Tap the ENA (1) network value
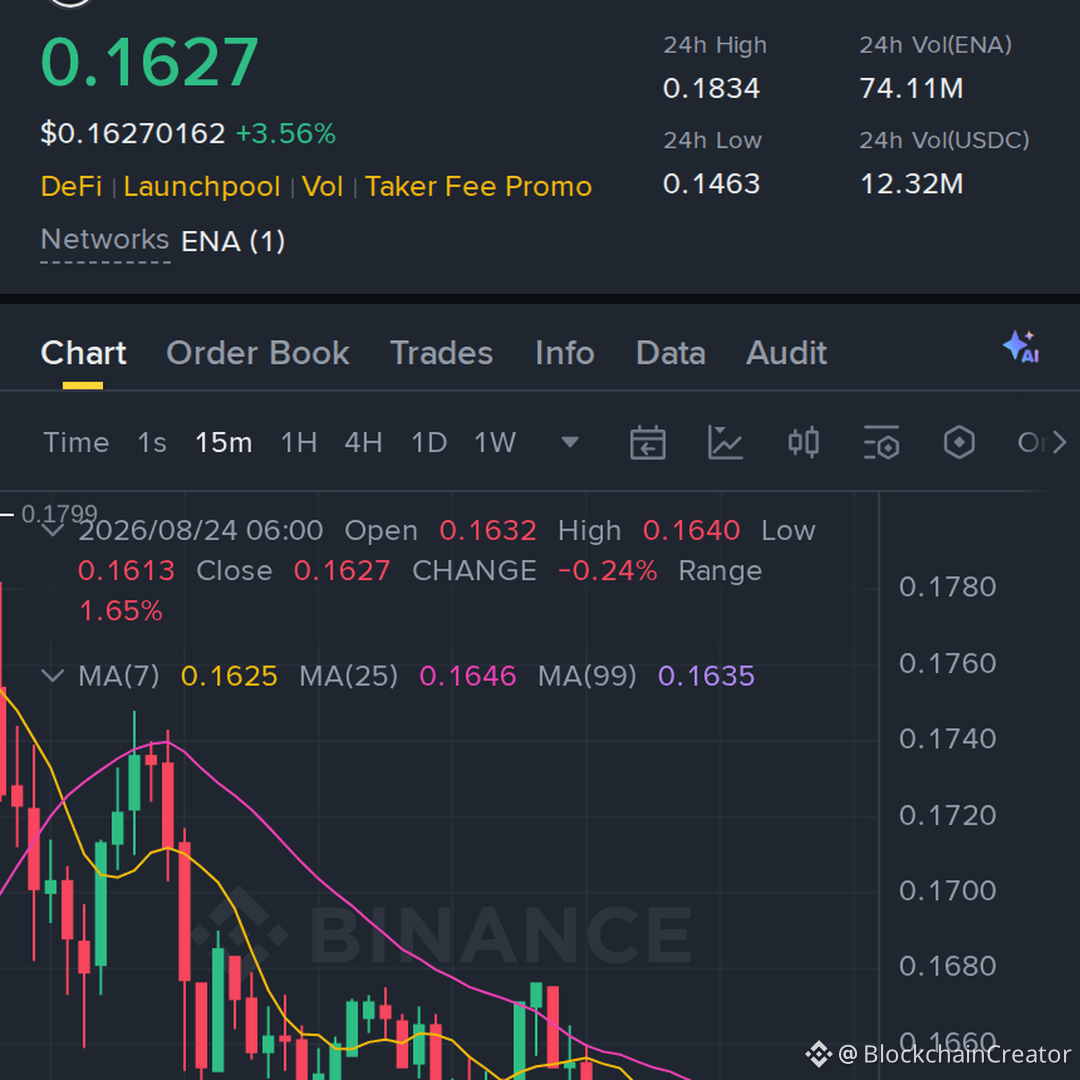 coord(233,241)
